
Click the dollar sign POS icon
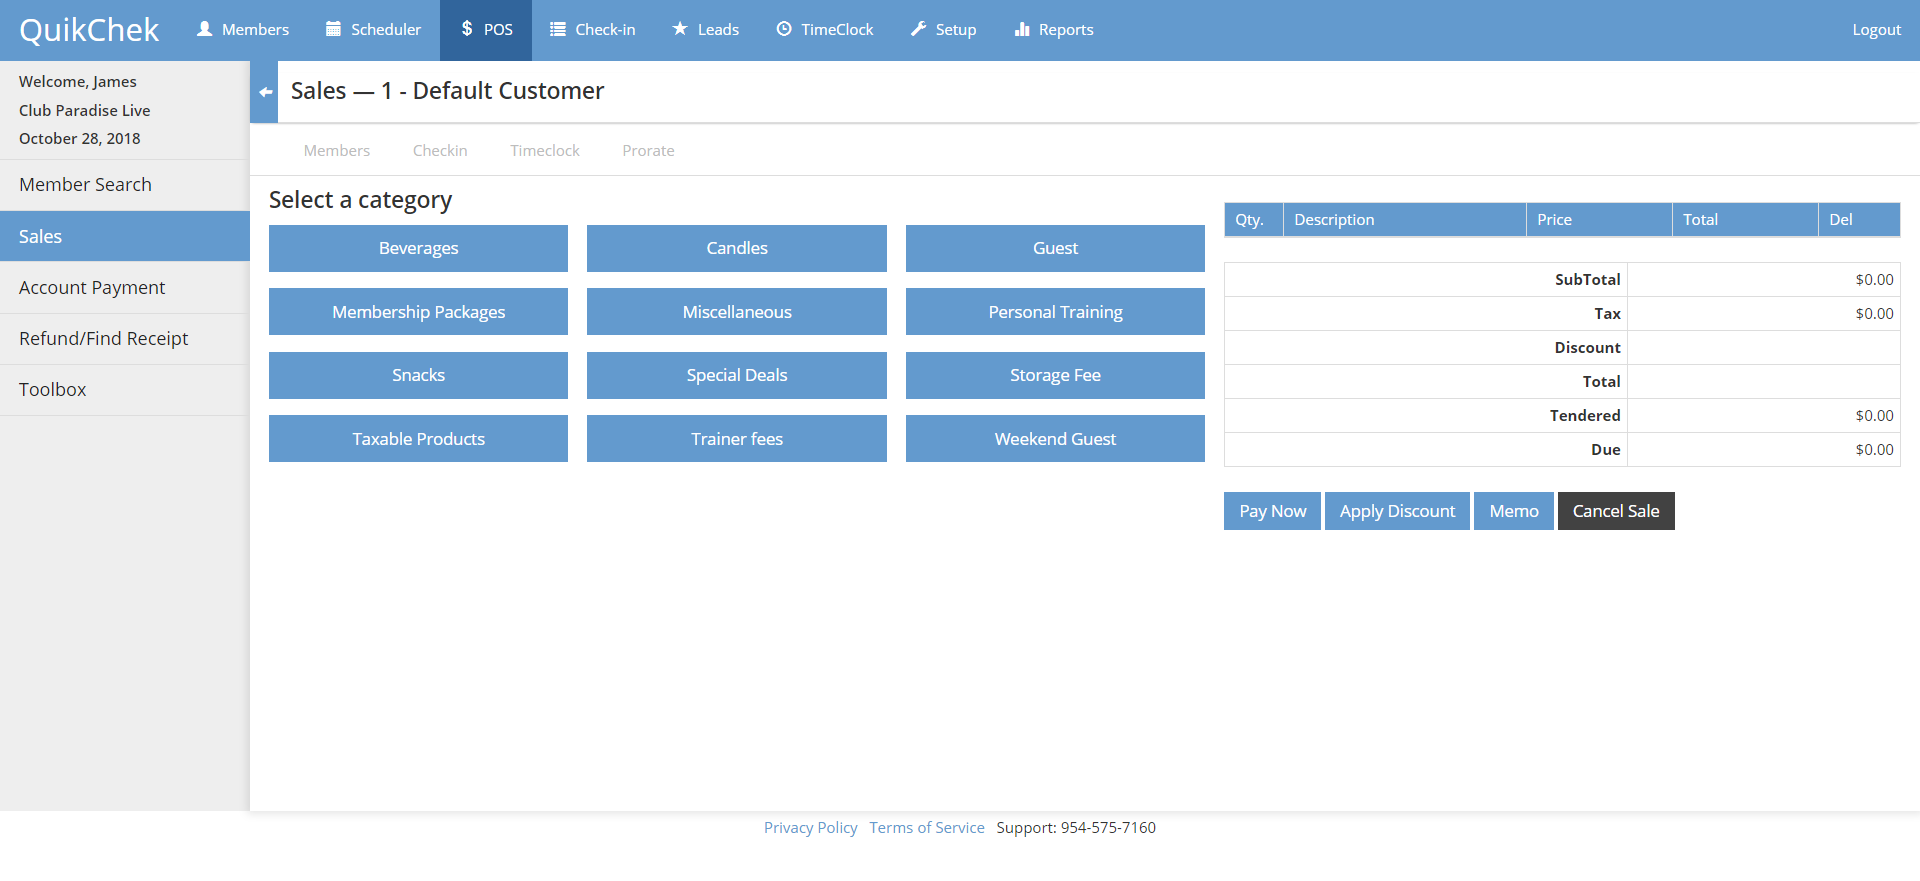pos(467,29)
